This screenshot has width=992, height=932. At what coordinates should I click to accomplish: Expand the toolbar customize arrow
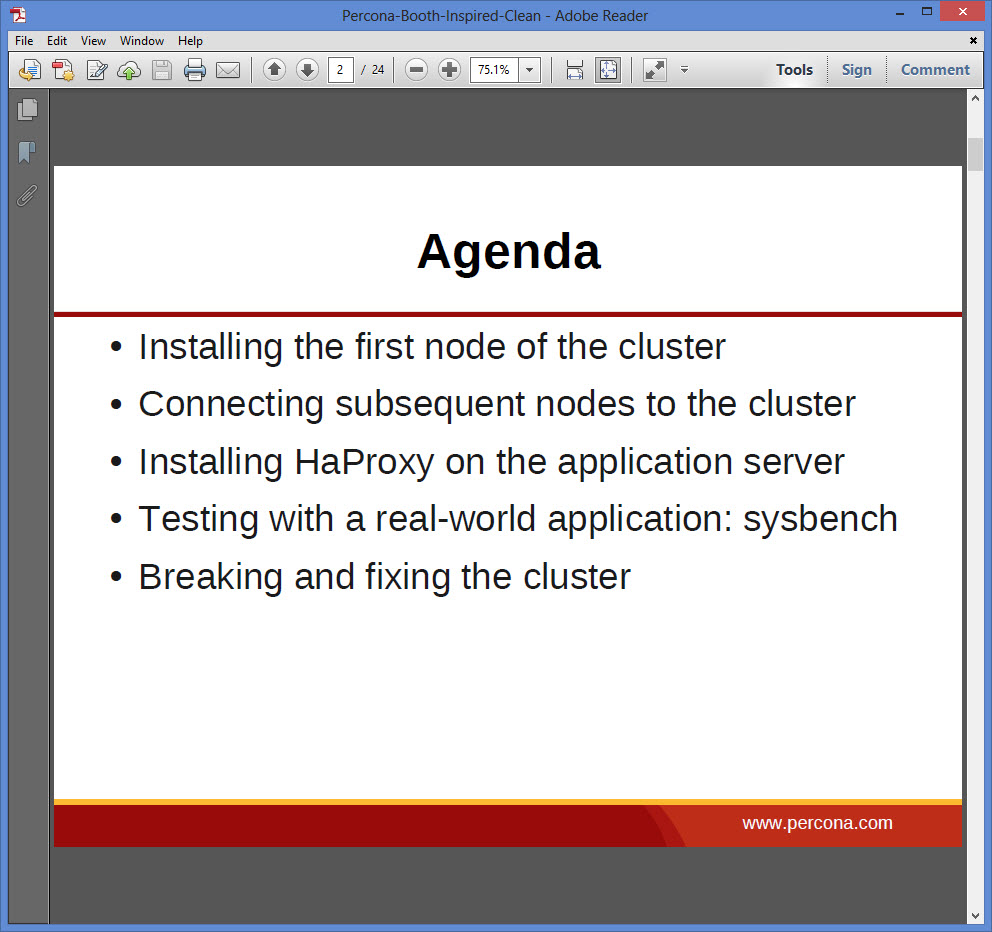[684, 70]
